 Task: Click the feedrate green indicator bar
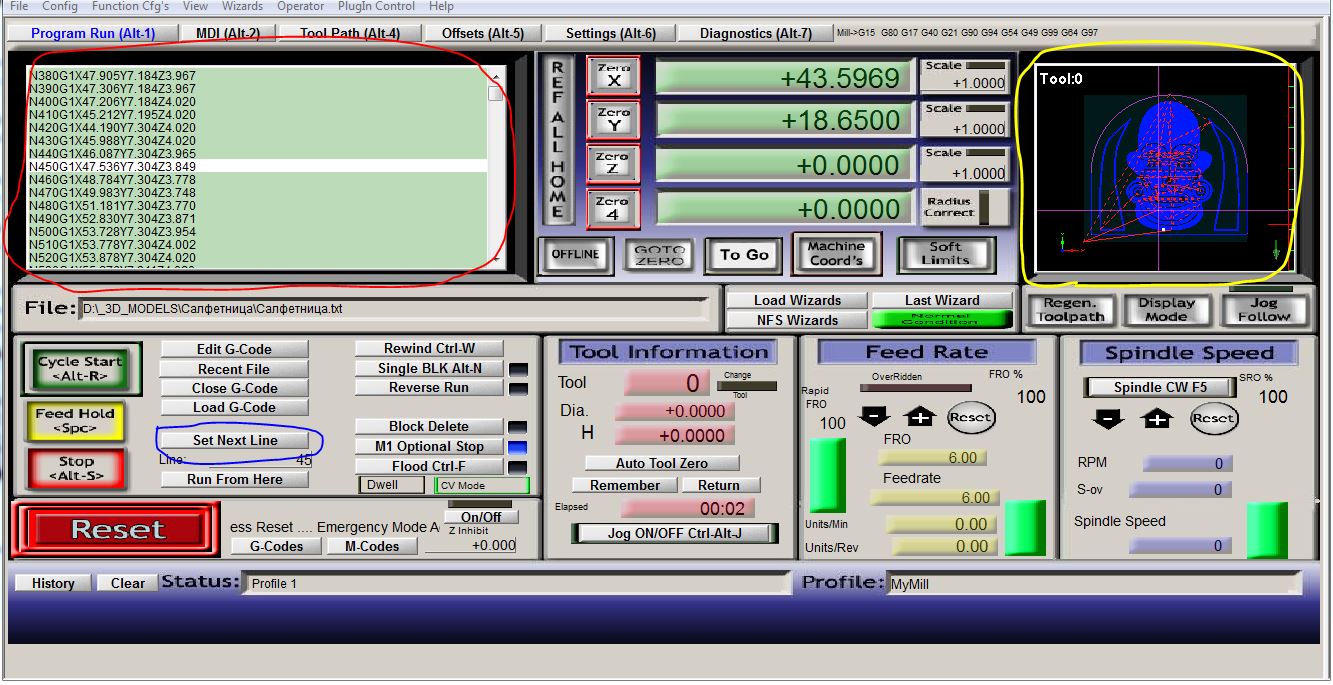click(x=1025, y=528)
